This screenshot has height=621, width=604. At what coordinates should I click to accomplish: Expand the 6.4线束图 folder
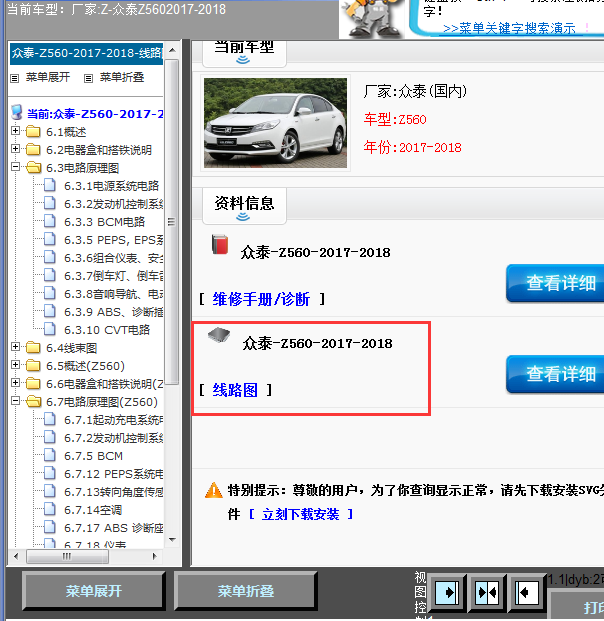click(15, 347)
